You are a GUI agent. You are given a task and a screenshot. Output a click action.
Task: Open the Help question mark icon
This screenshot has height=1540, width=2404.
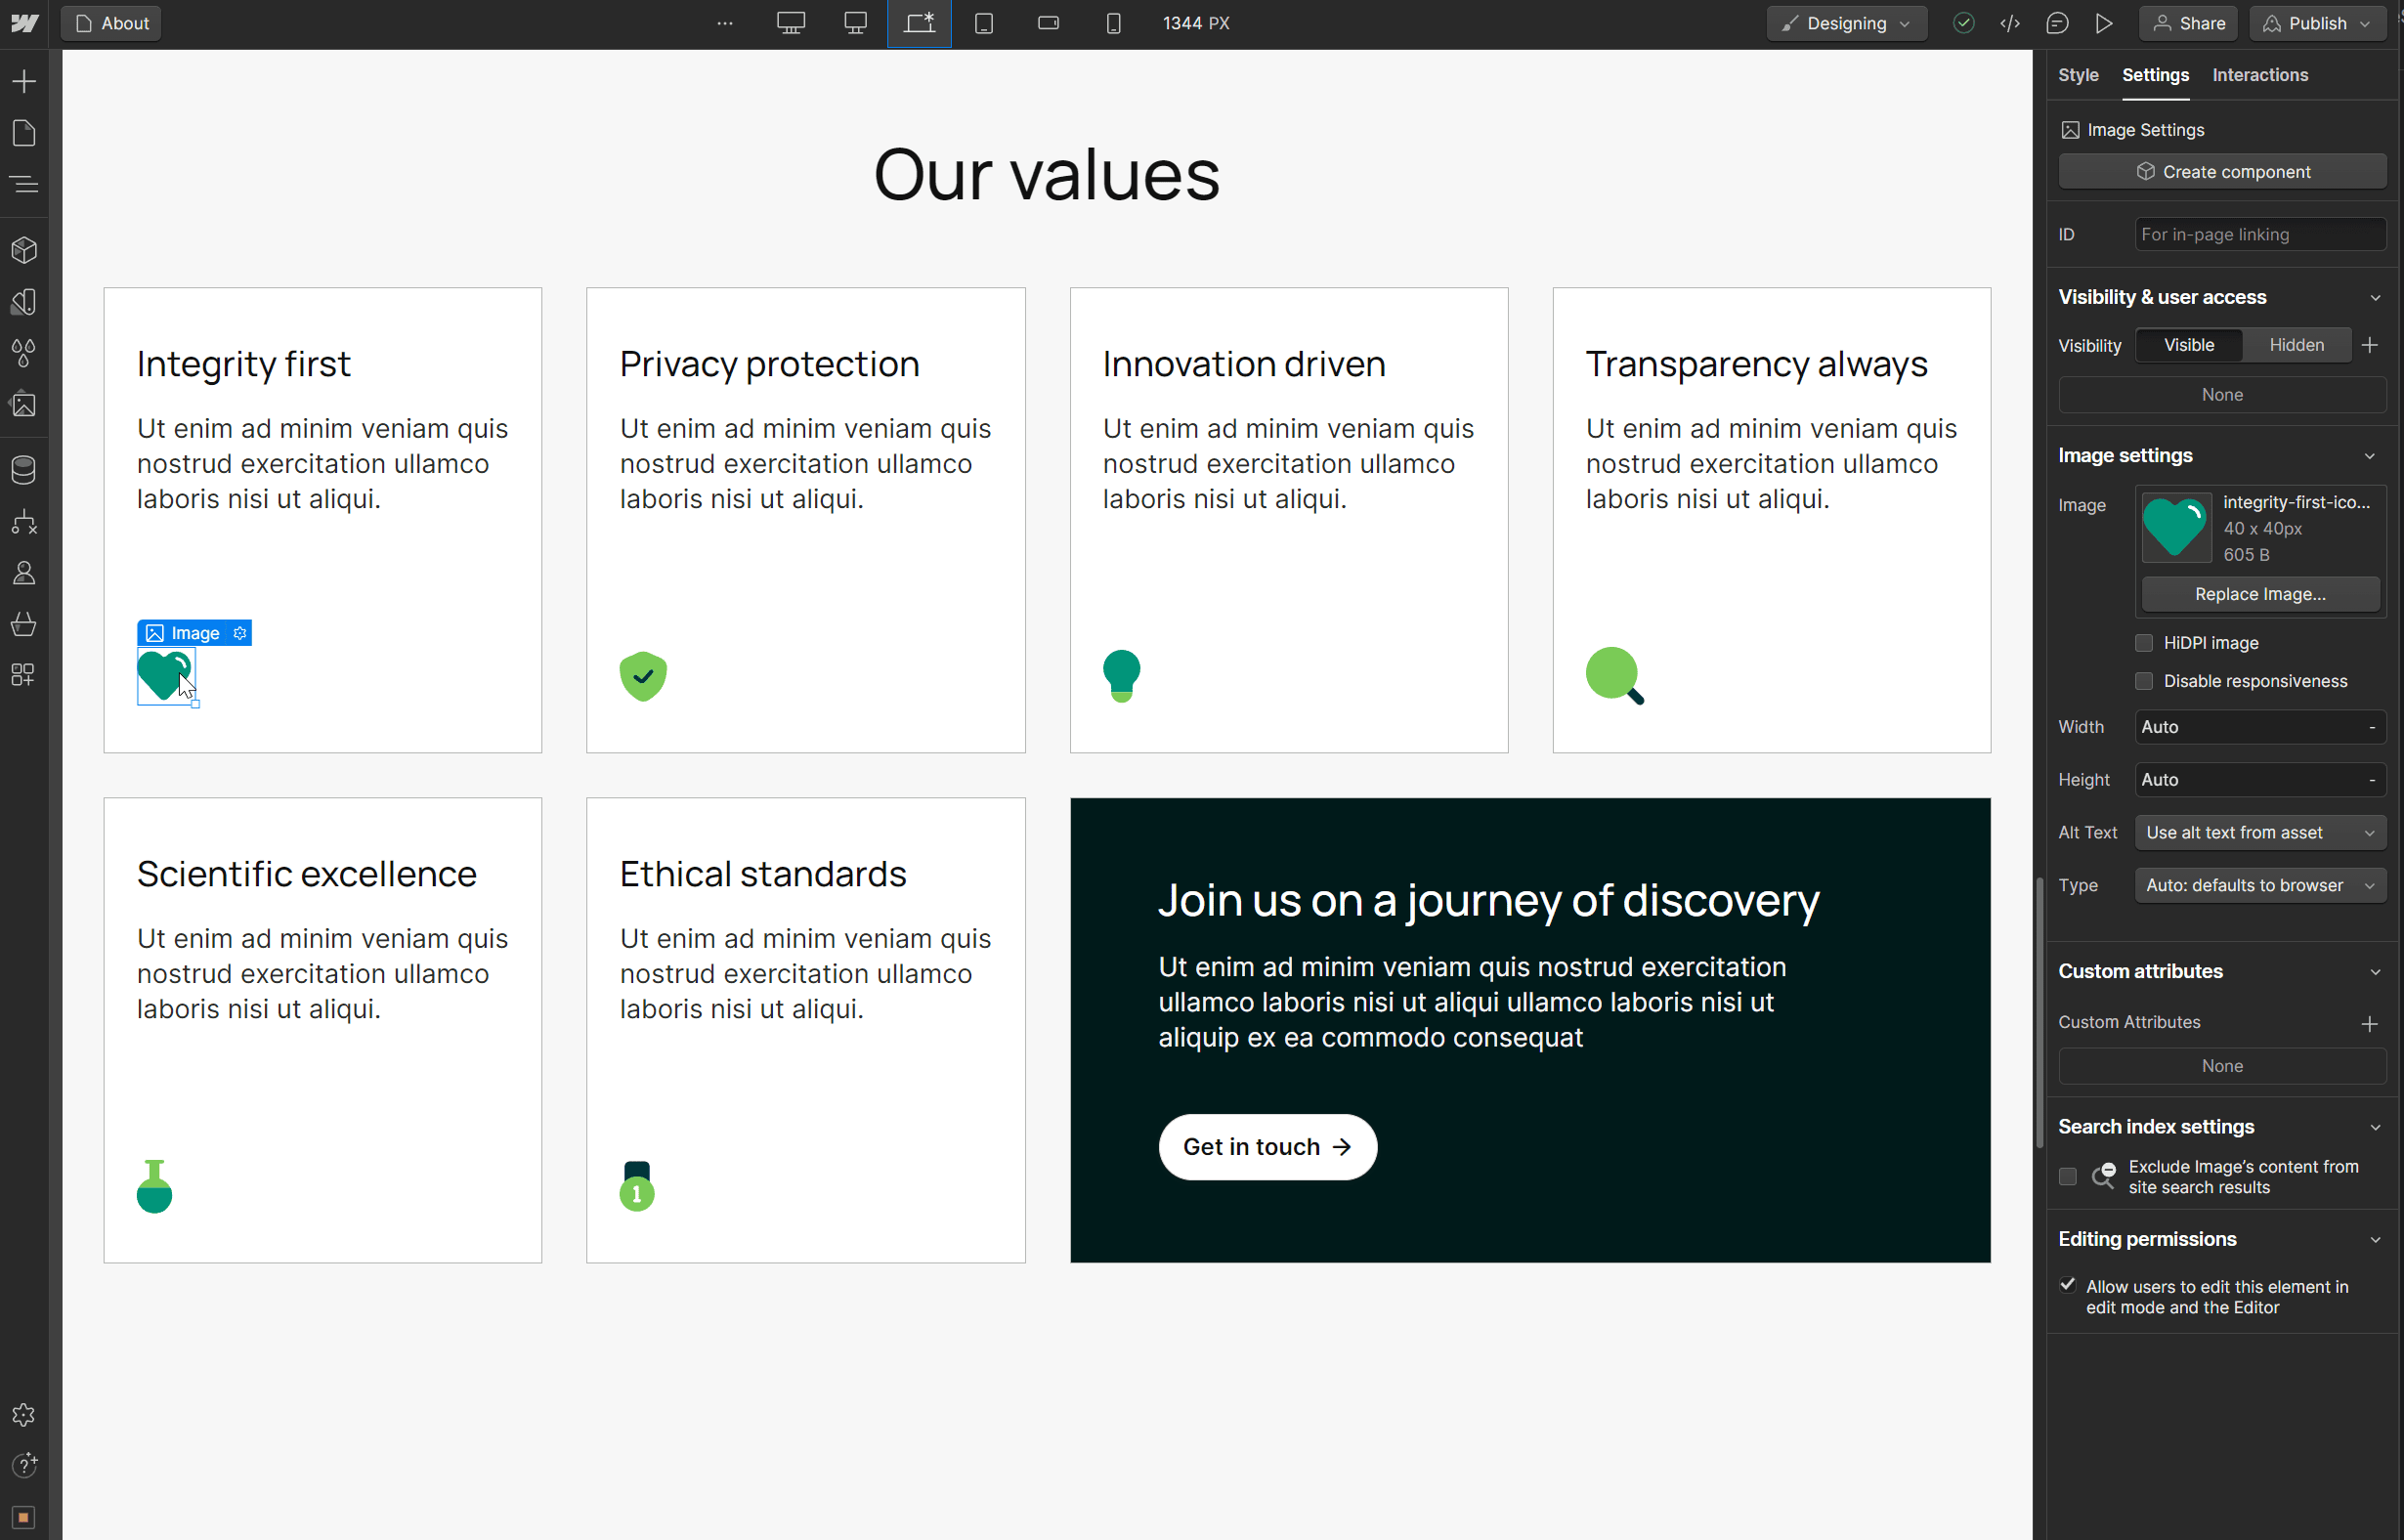click(x=24, y=1466)
